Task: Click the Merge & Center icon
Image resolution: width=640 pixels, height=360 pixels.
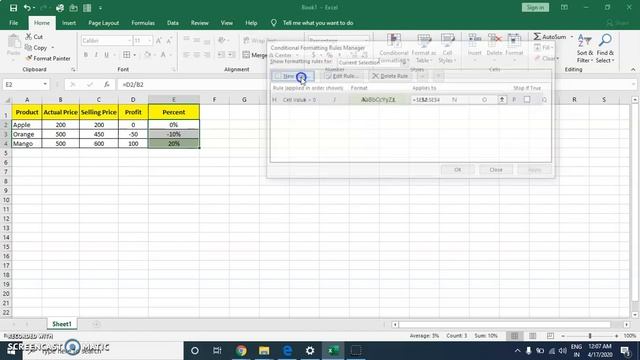Action: [246, 55]
